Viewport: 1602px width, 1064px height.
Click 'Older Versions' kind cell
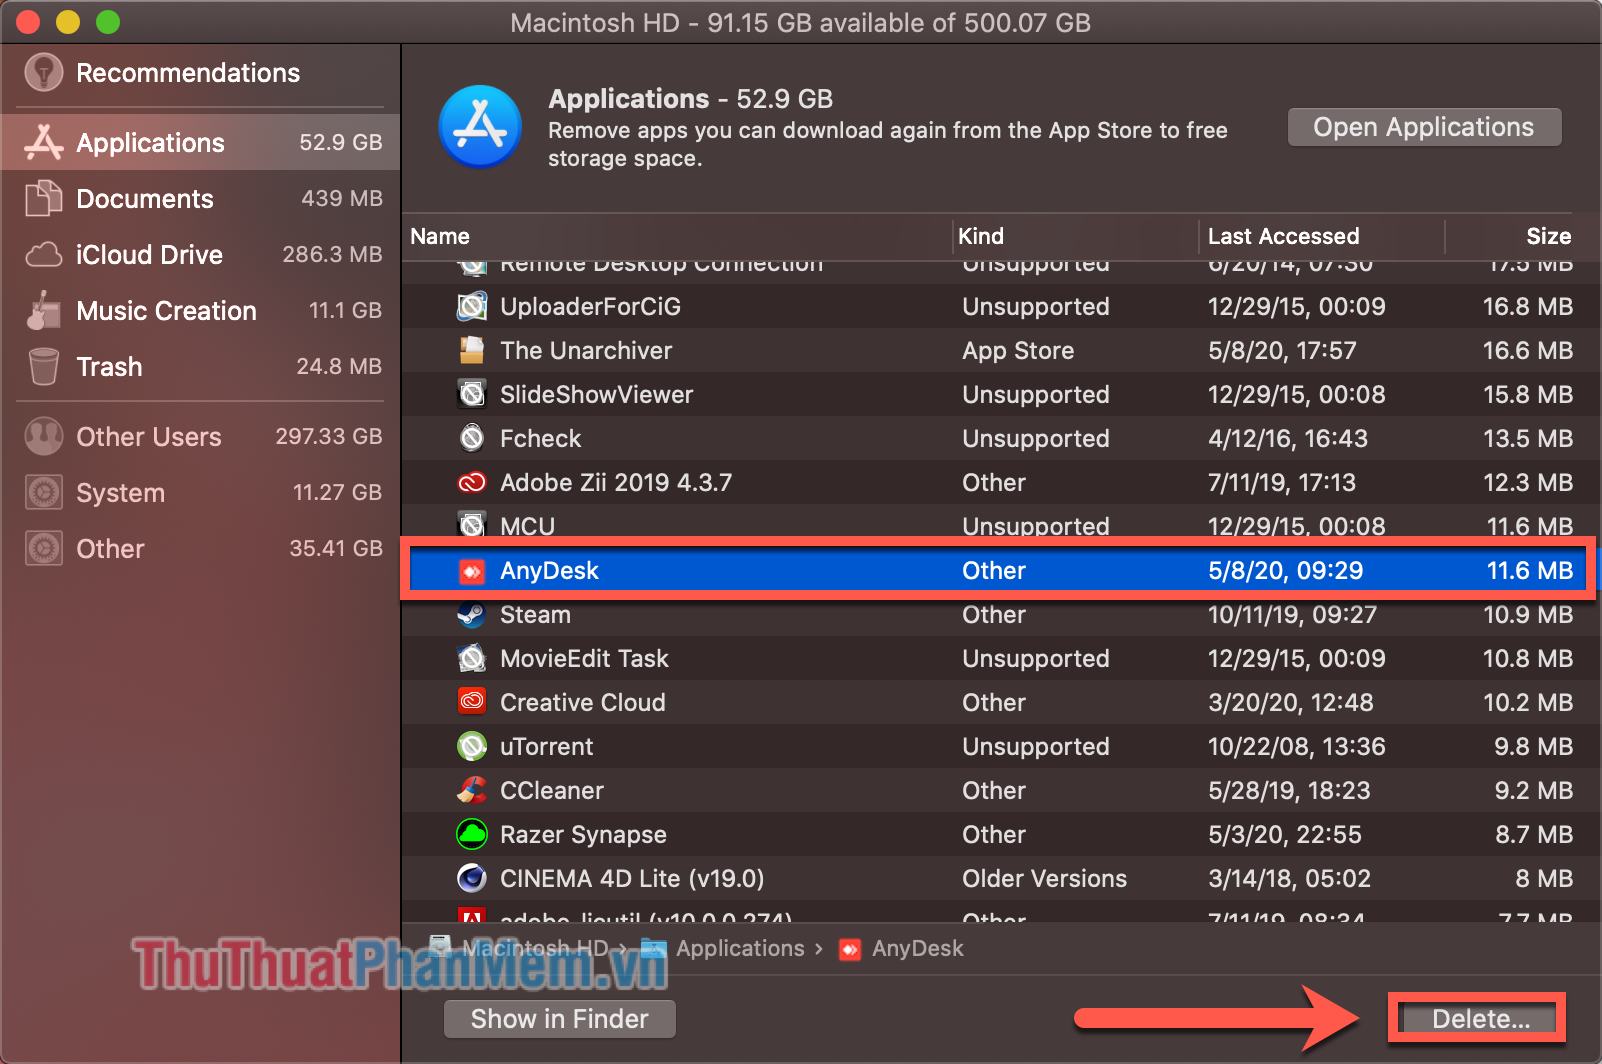(1044, 878)
